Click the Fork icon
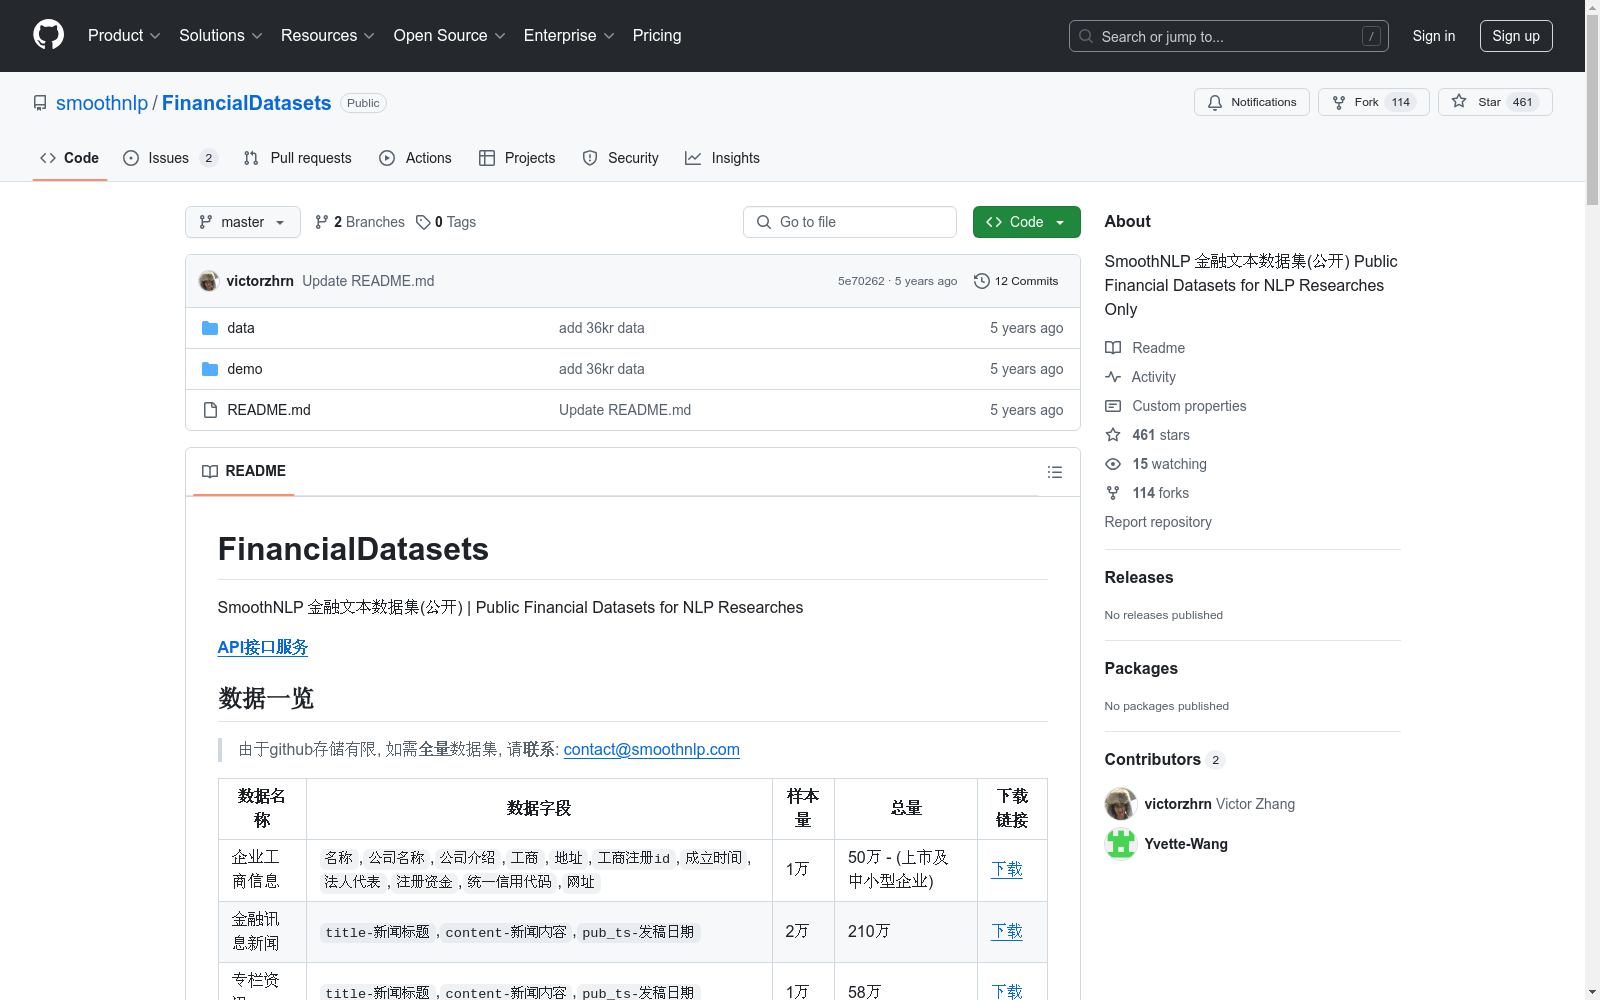Screen dimensions: 1600x1000 click(x=1339, y=102)
